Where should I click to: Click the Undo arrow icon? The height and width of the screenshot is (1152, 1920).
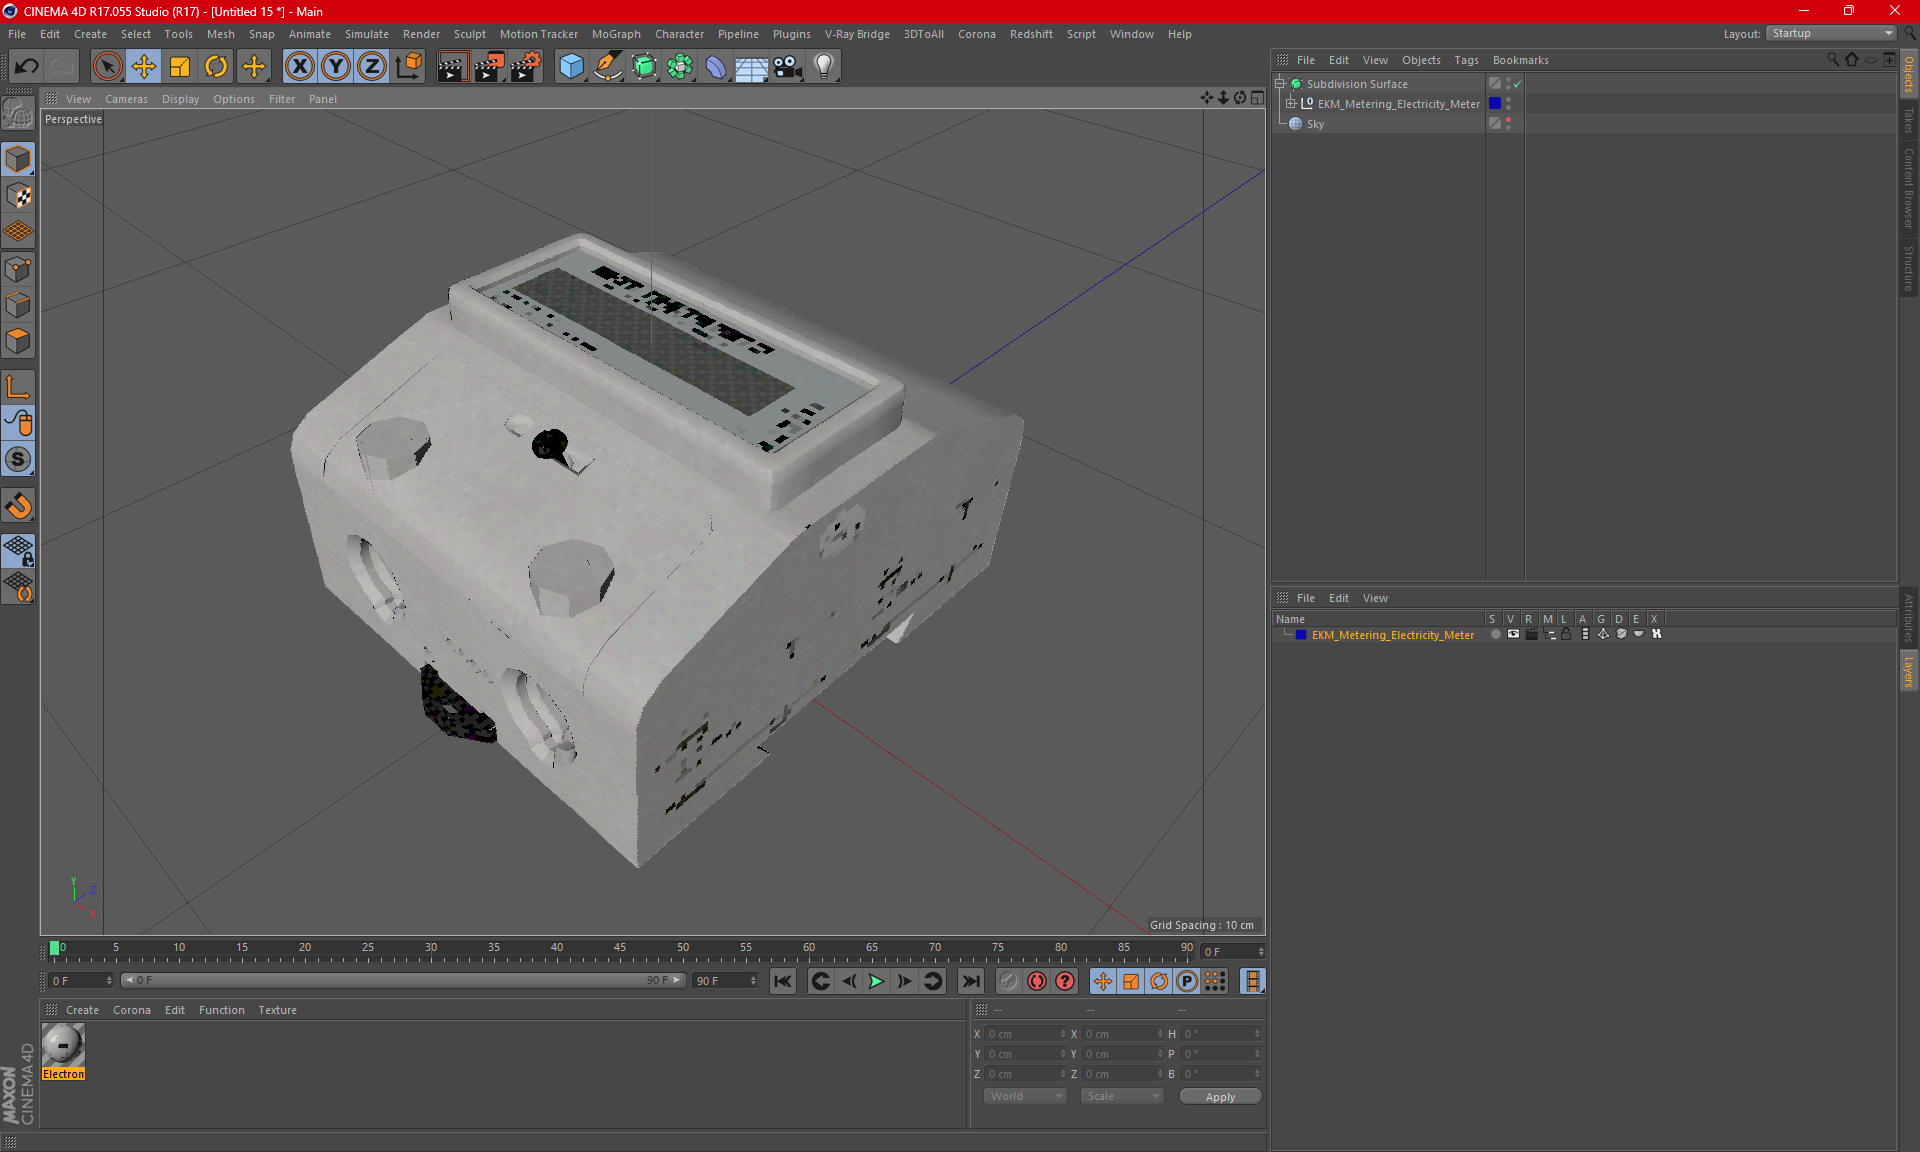coord(26,66)
